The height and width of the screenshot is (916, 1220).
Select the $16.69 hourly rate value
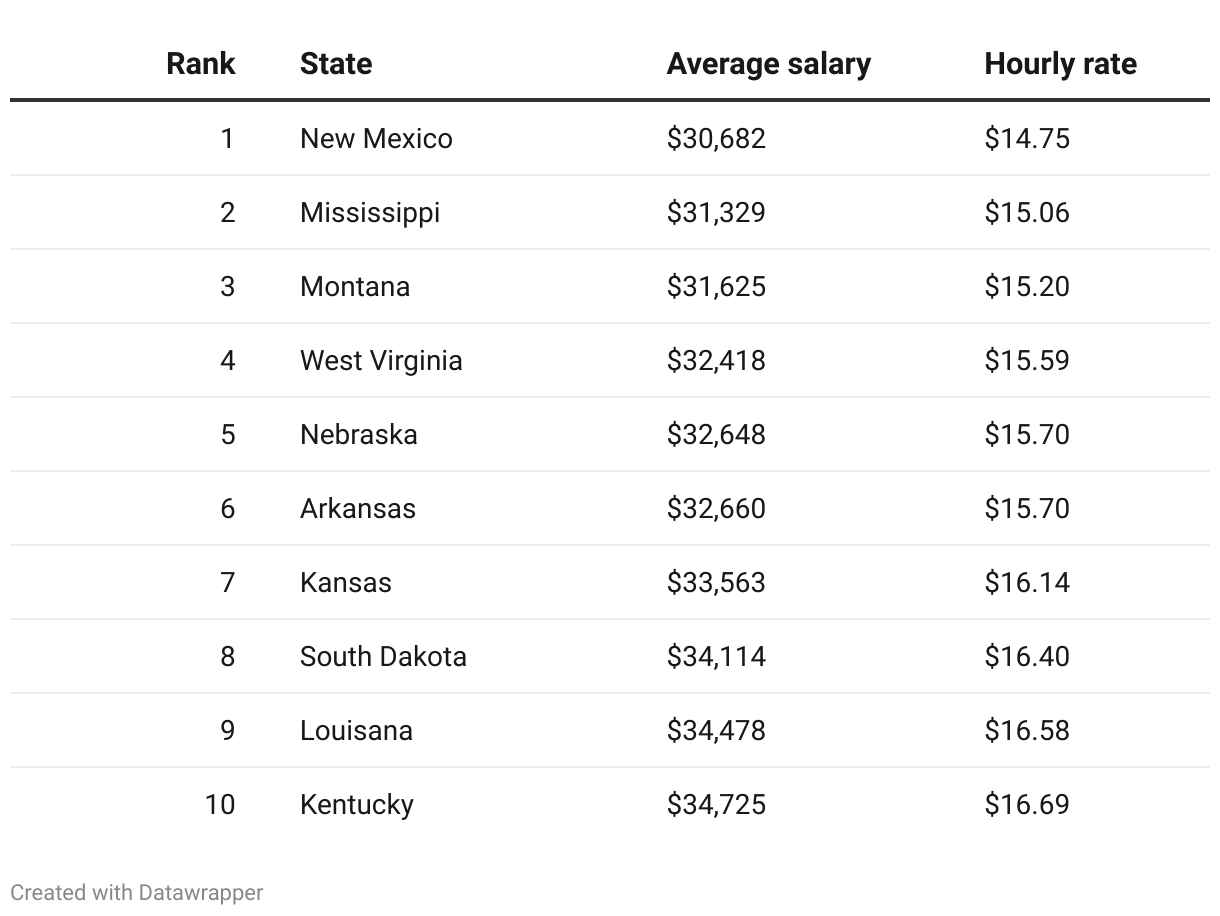1027,804
